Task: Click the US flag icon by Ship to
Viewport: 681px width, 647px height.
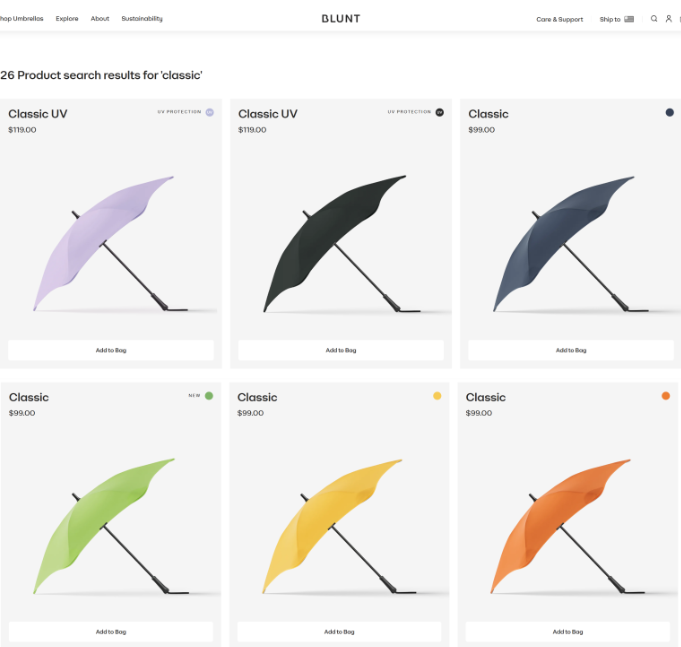Action: [629, 19]
